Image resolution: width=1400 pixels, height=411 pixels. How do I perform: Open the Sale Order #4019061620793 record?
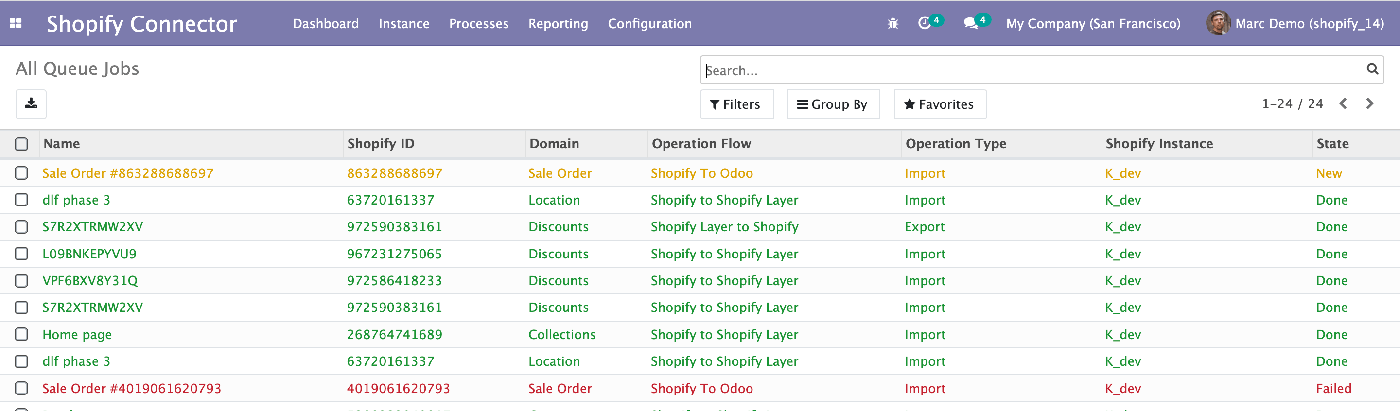[x=132, y=389]
